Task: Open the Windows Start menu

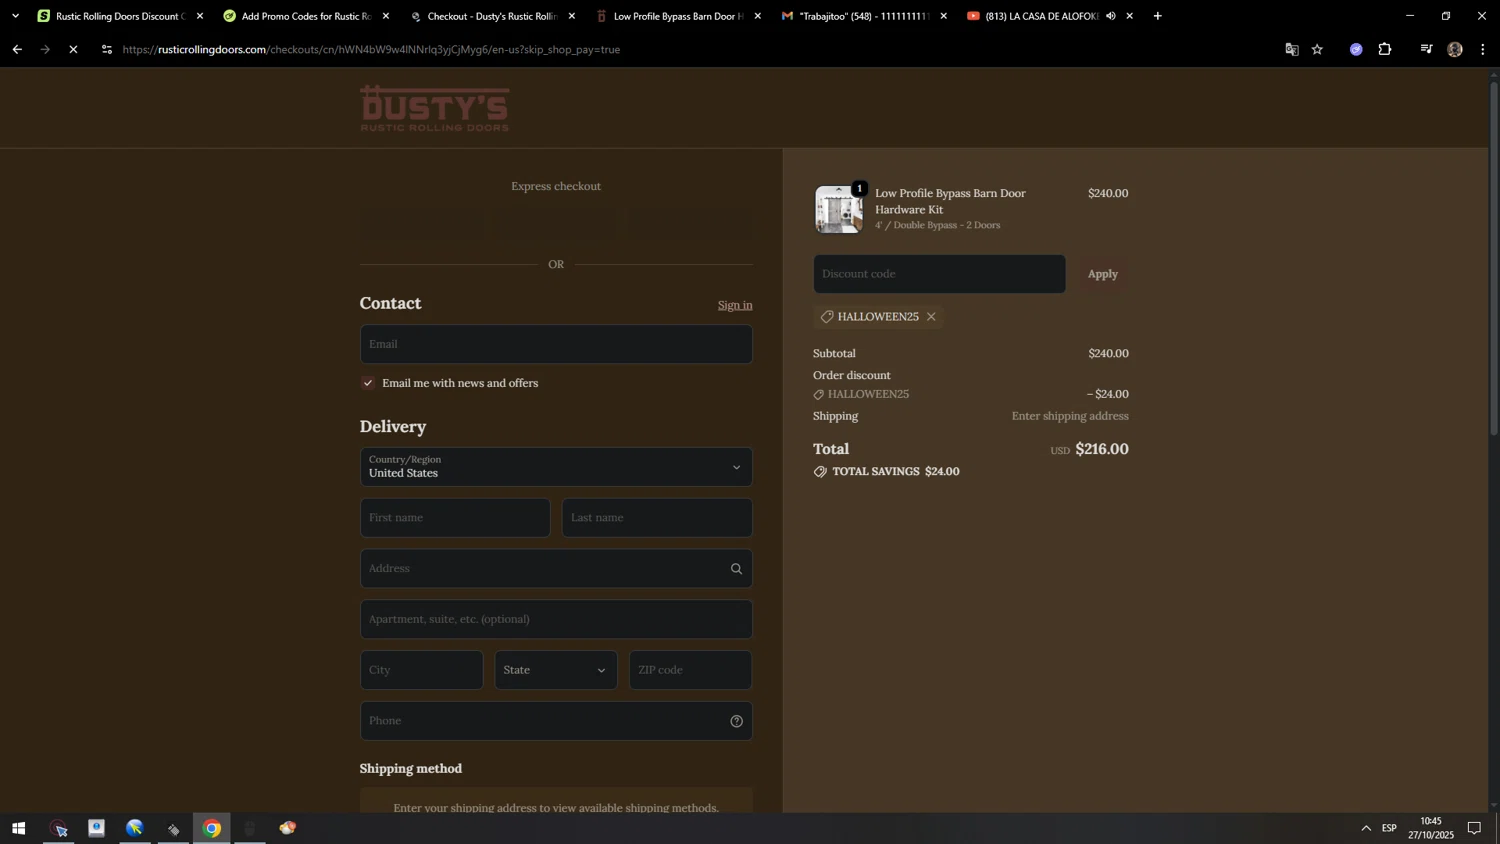Action: pyautogui.click(x=18, y=828)
